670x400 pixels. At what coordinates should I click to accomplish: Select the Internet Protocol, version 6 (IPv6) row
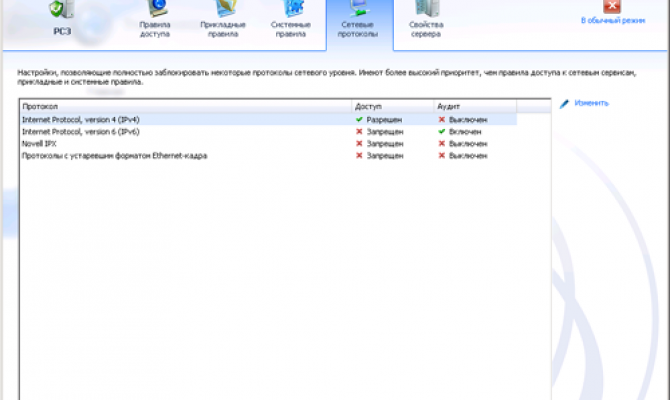268,132
